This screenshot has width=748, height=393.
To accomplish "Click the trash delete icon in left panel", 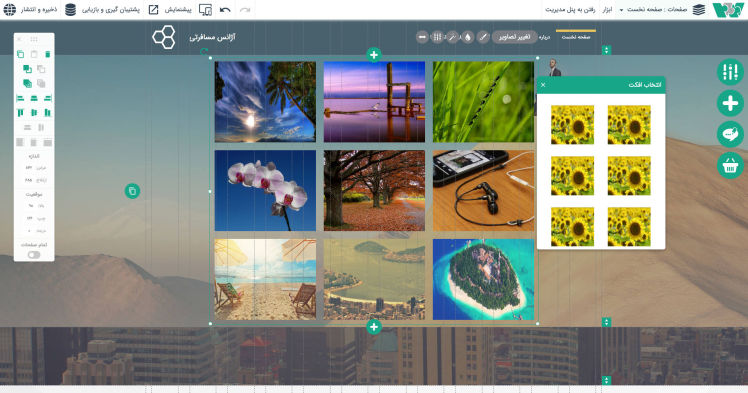I will tap(48, 54).
